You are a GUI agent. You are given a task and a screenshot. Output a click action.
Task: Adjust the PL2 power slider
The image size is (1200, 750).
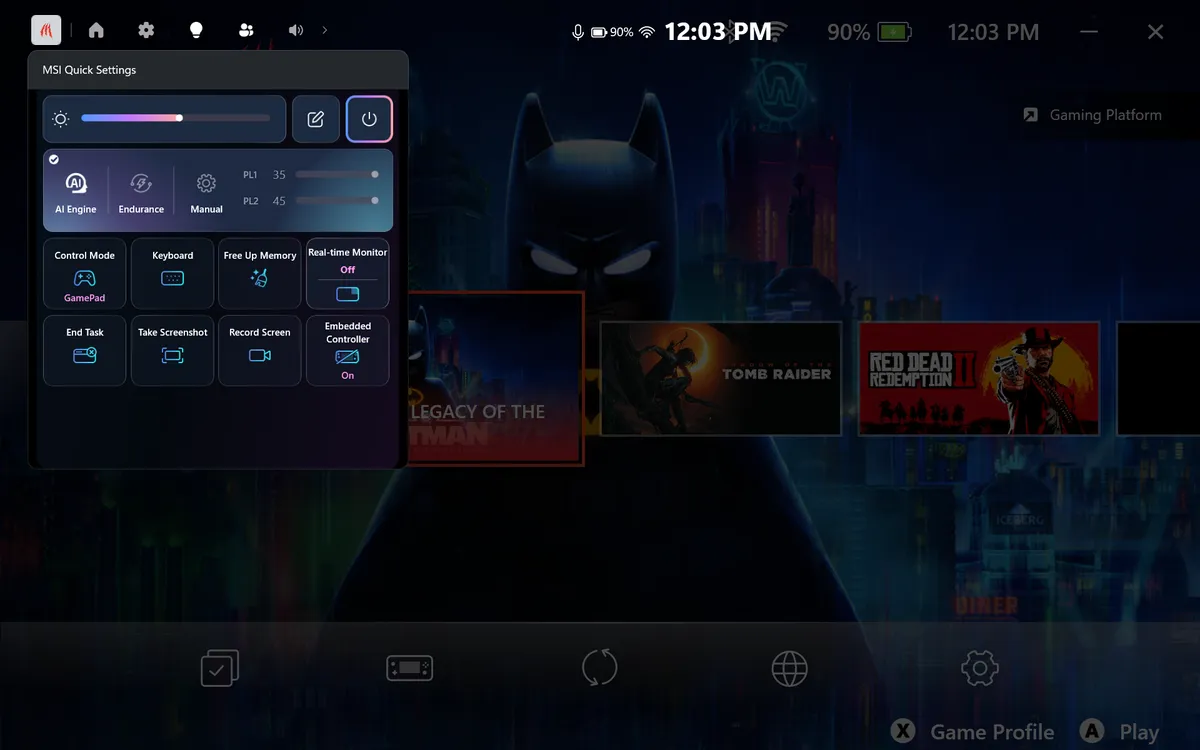(336, 200)
